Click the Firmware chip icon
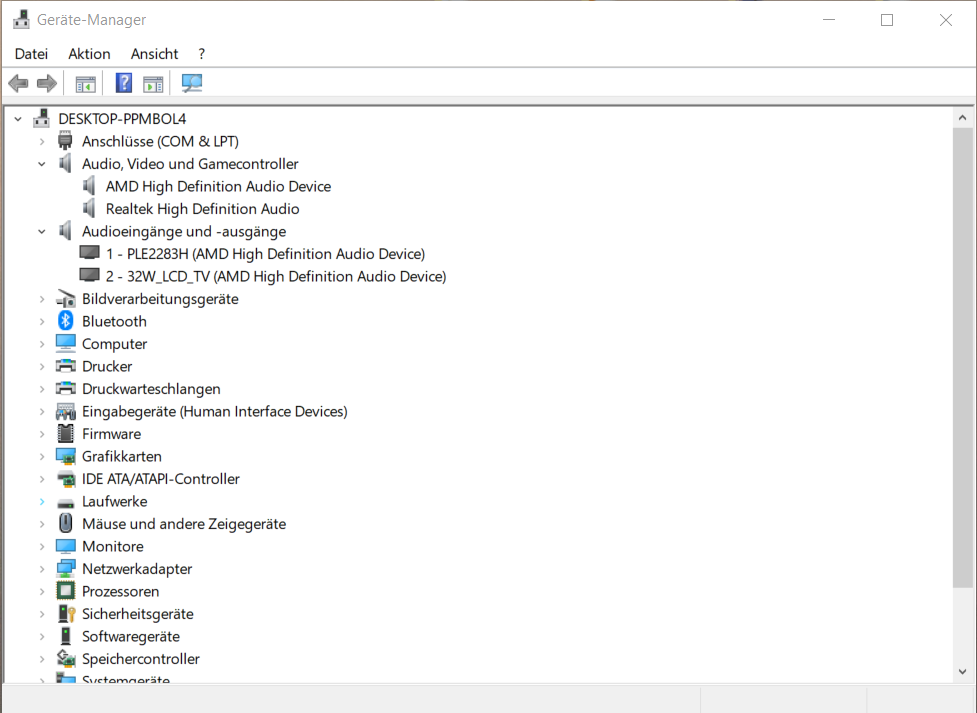This screenshot has height=713, width=977. coord(65,433)
